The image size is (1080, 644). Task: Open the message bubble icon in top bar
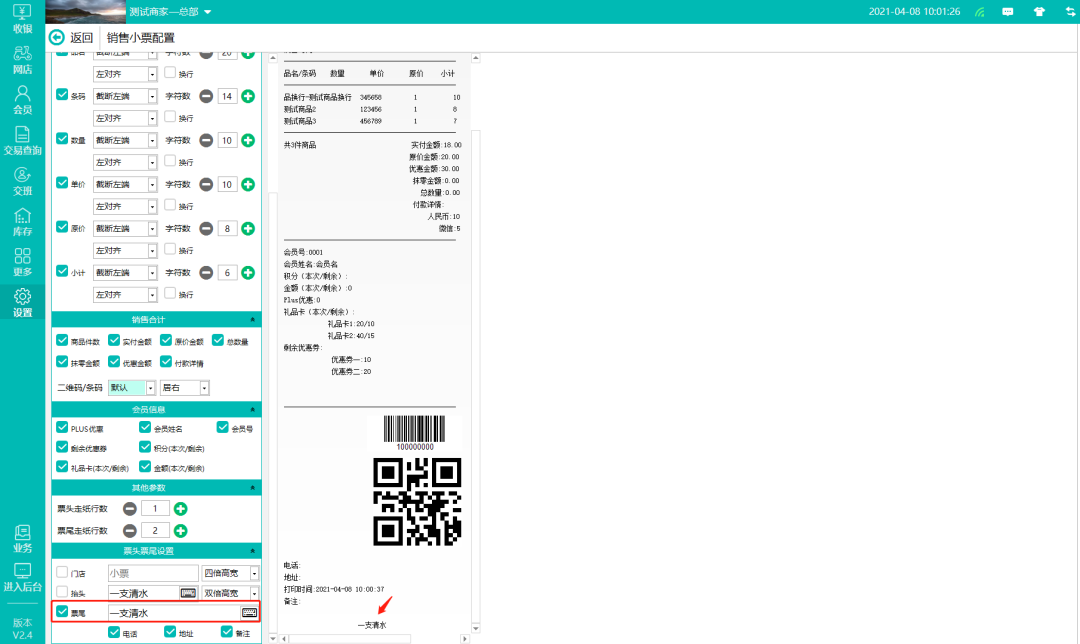(1007, 12)
